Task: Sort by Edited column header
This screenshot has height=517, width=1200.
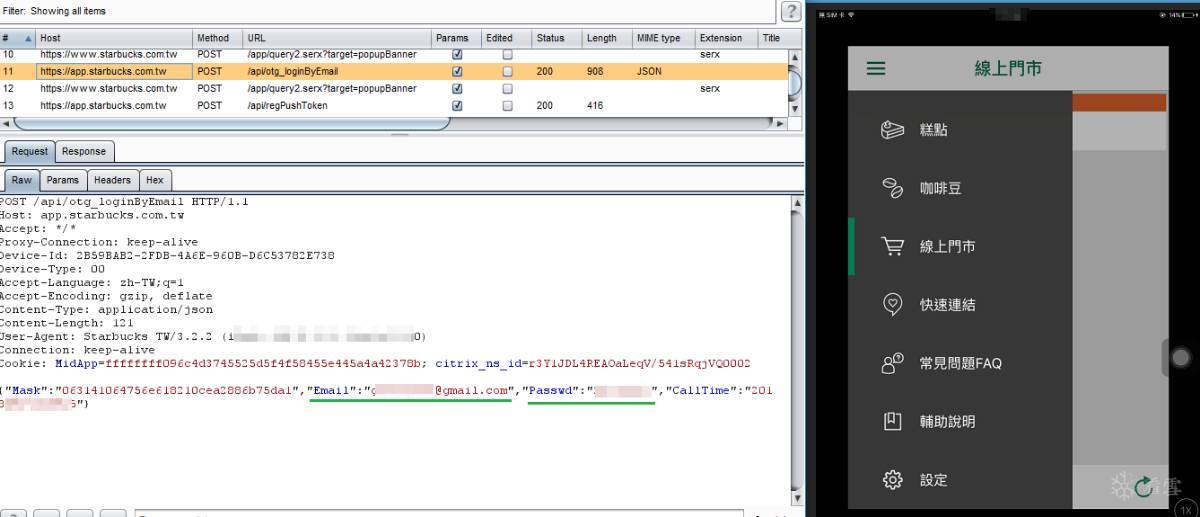Action: point(507,38)
